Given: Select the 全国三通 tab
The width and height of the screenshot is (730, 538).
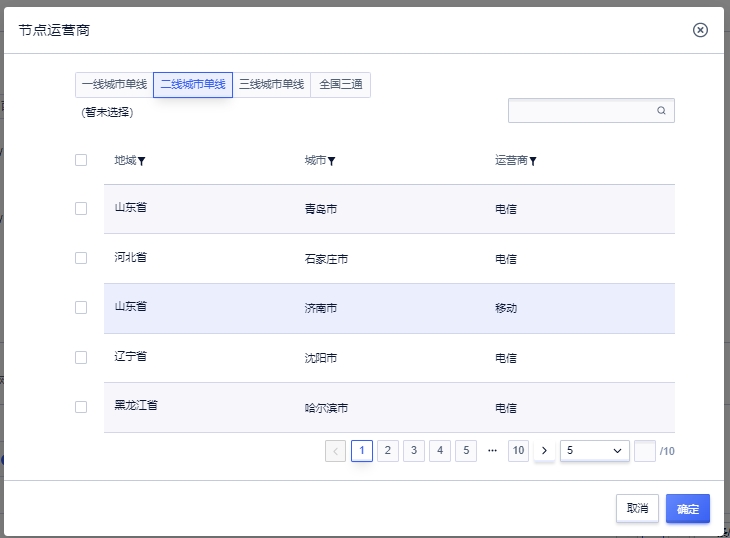Looking at the screenshot, I should pos(341,85).
